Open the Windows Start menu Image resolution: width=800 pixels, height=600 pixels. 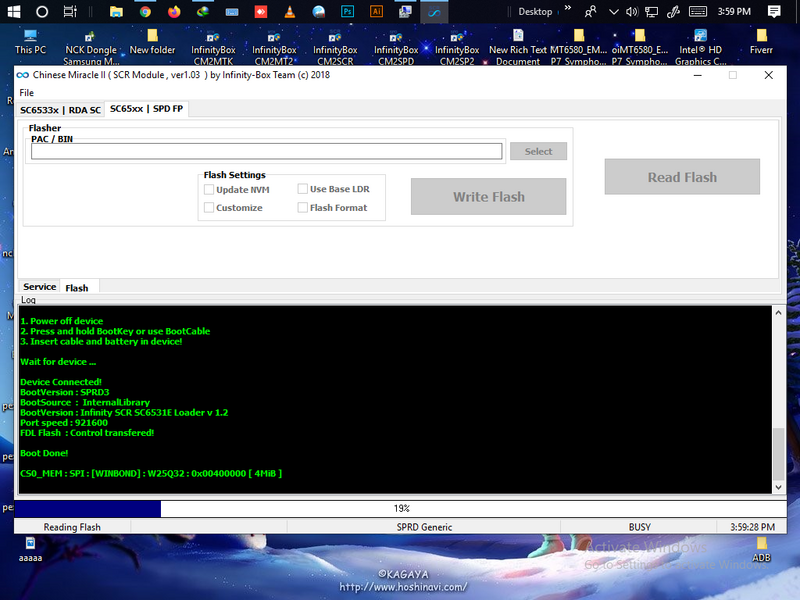point(14,11)
